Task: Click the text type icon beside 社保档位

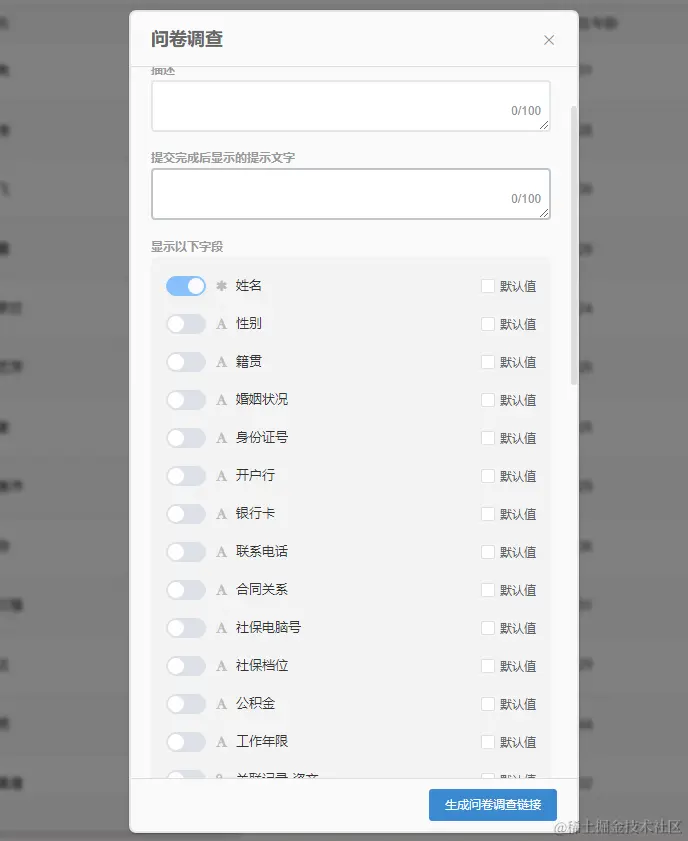Action: pos(221,666)
